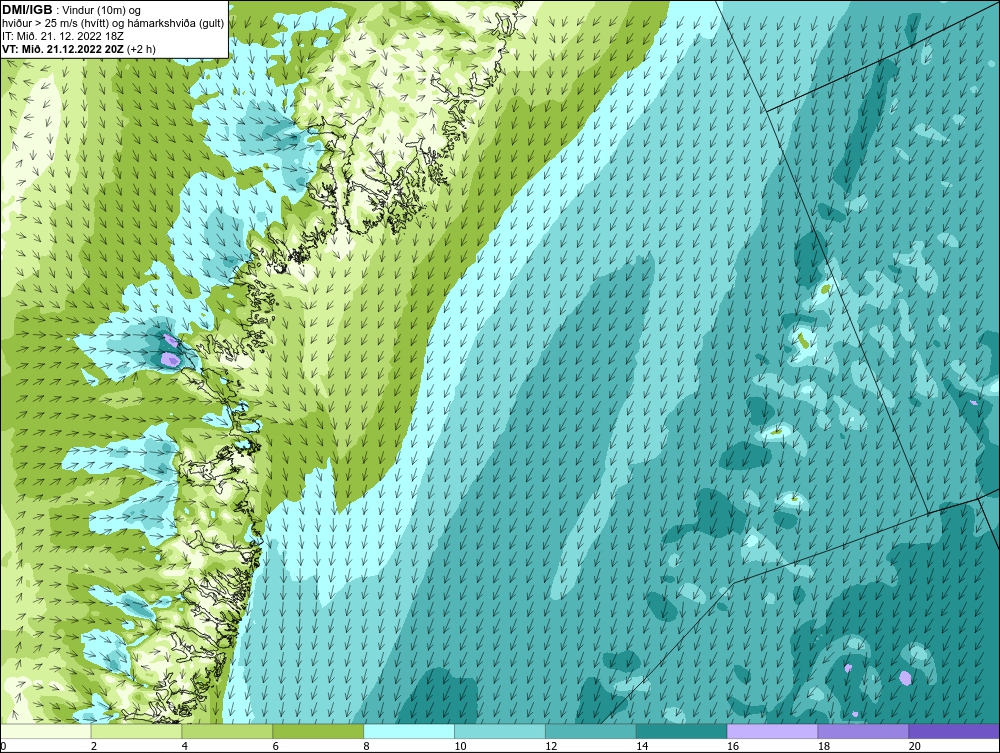Click the 0–2 m/s legend color swatch

click(x=46, y=731)
